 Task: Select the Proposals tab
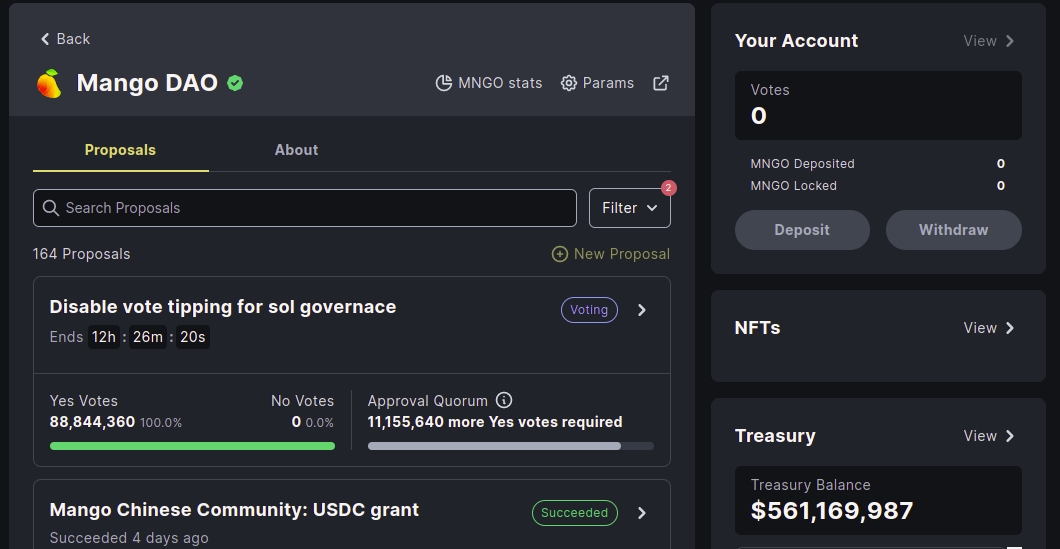[120, 150]
